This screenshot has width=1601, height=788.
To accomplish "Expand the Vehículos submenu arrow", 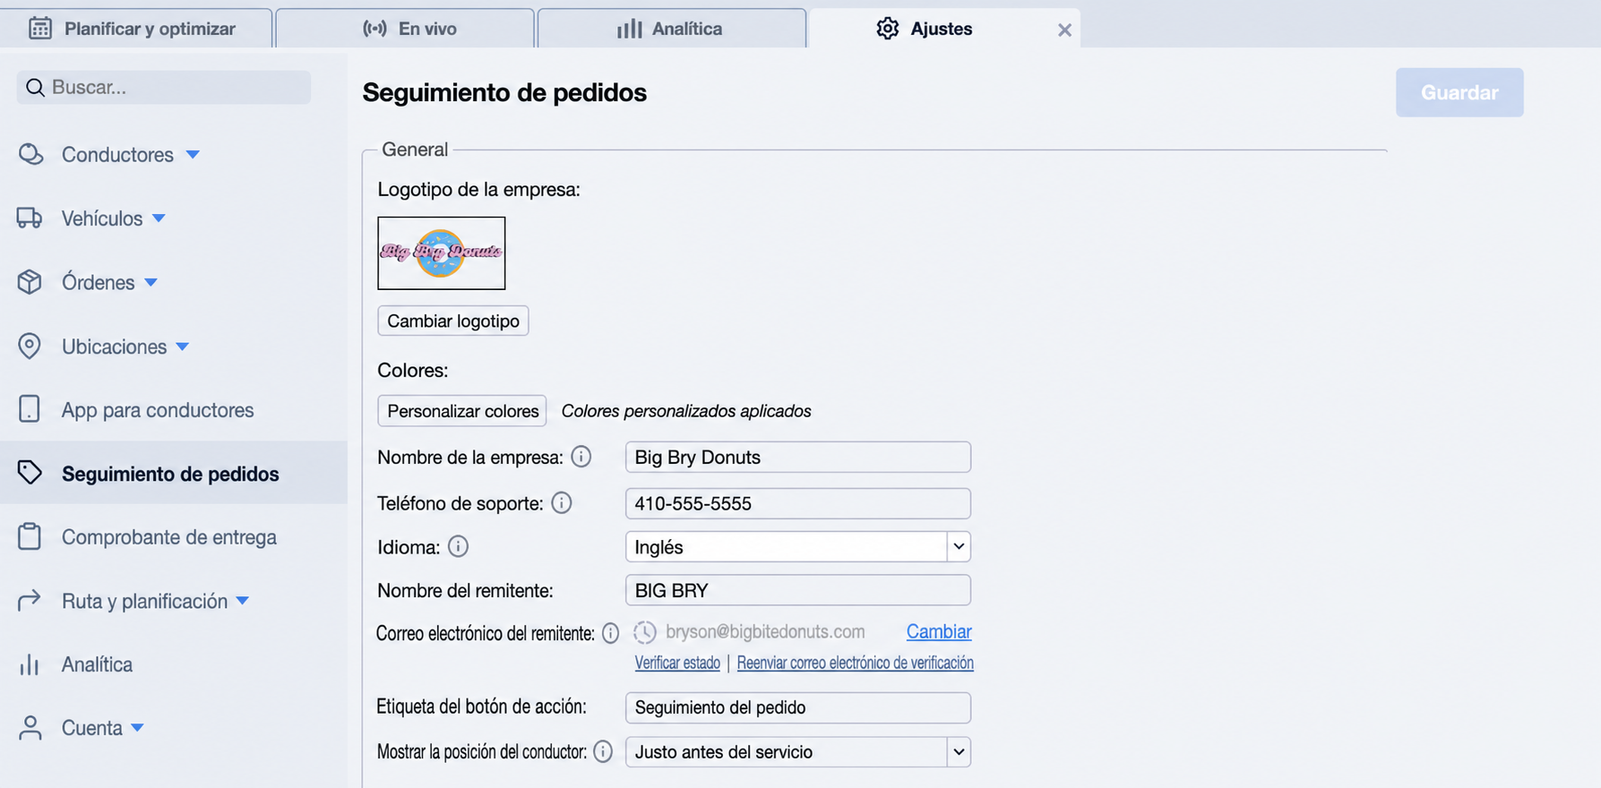I will pyautogui.click(x=159, y=219).
